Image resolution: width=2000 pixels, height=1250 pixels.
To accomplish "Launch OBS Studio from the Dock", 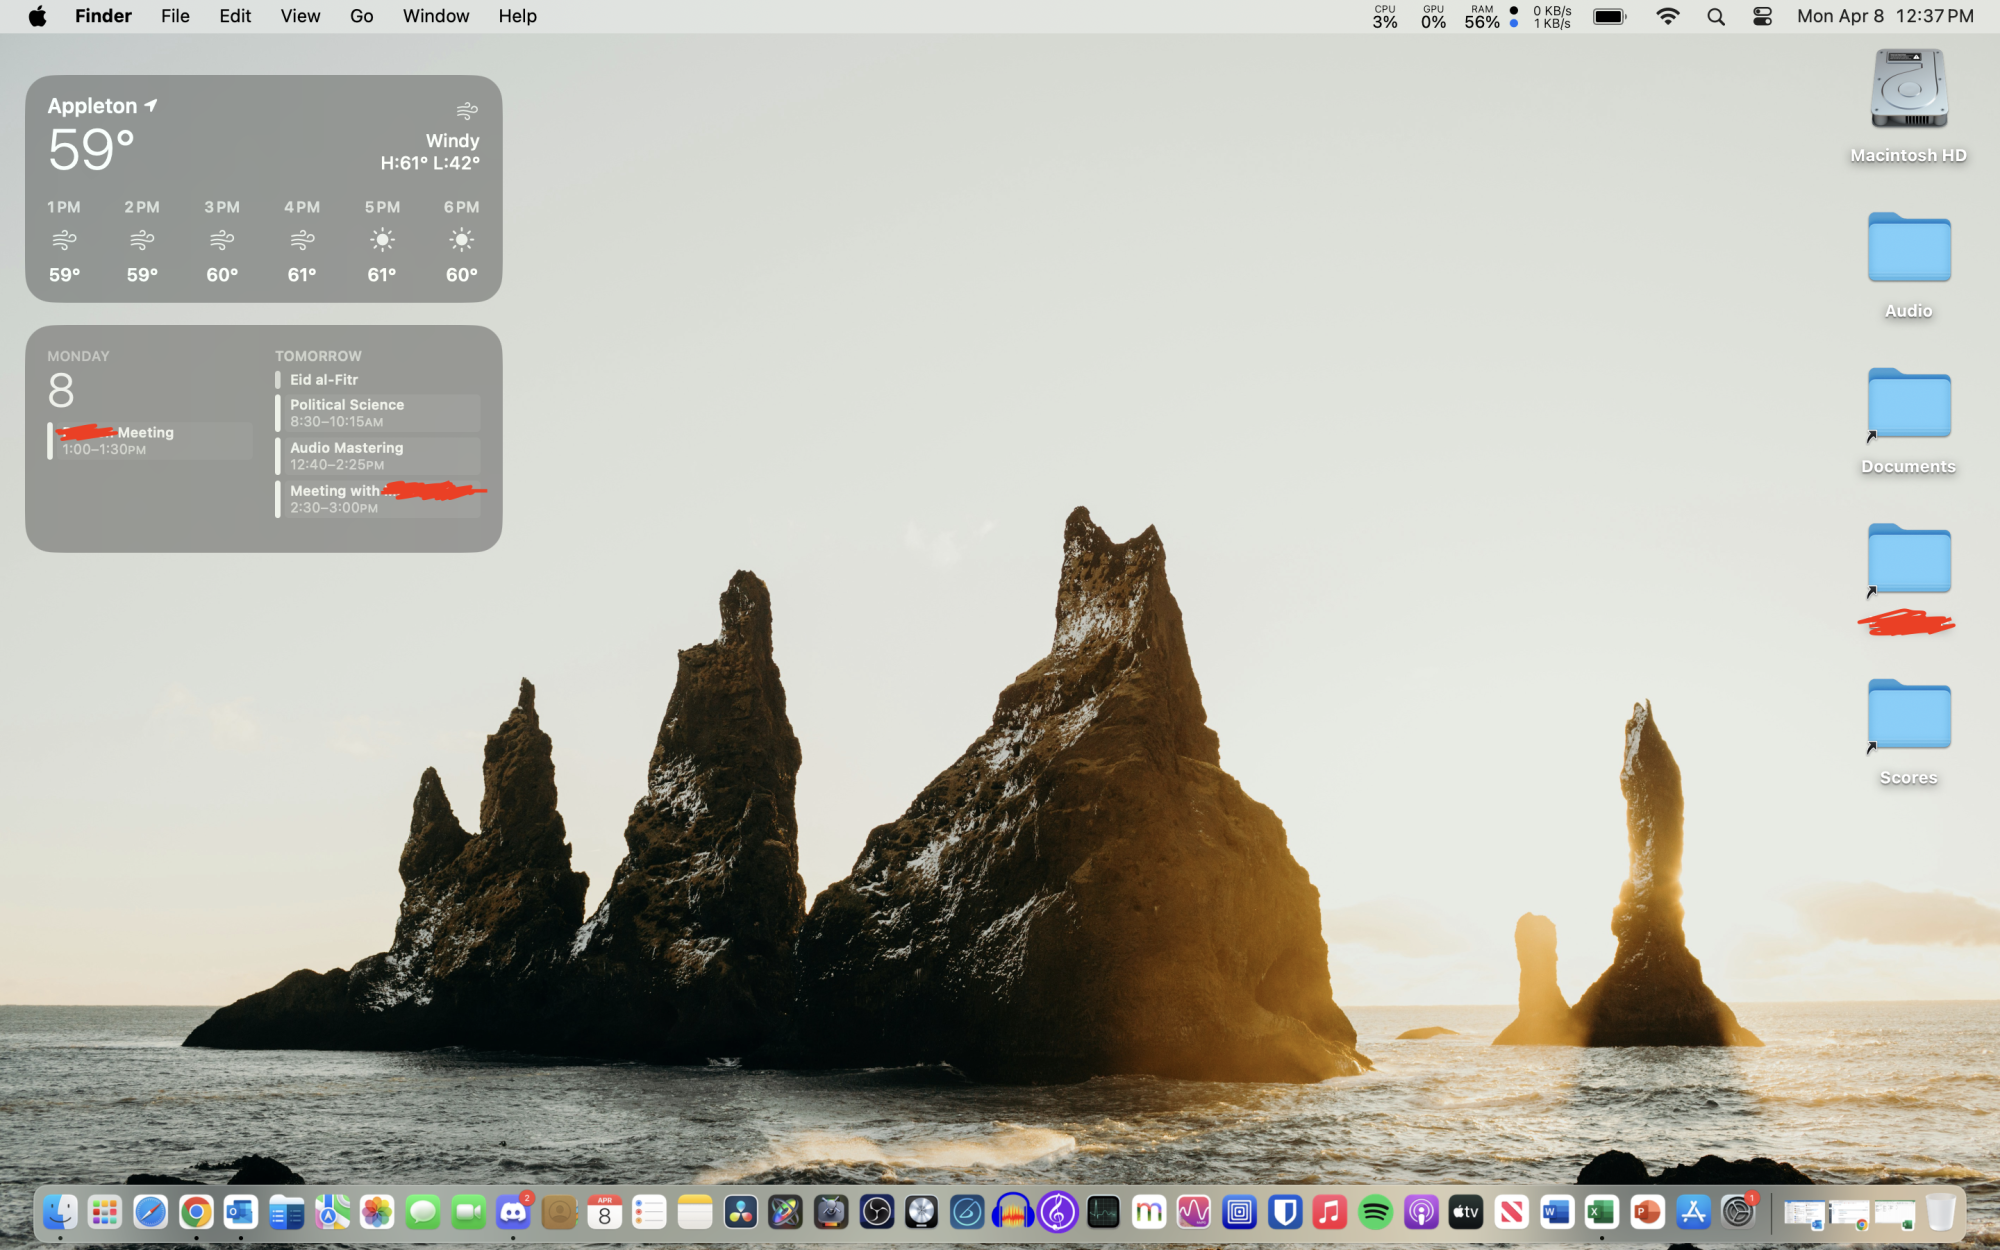I will click(877, 1213).
